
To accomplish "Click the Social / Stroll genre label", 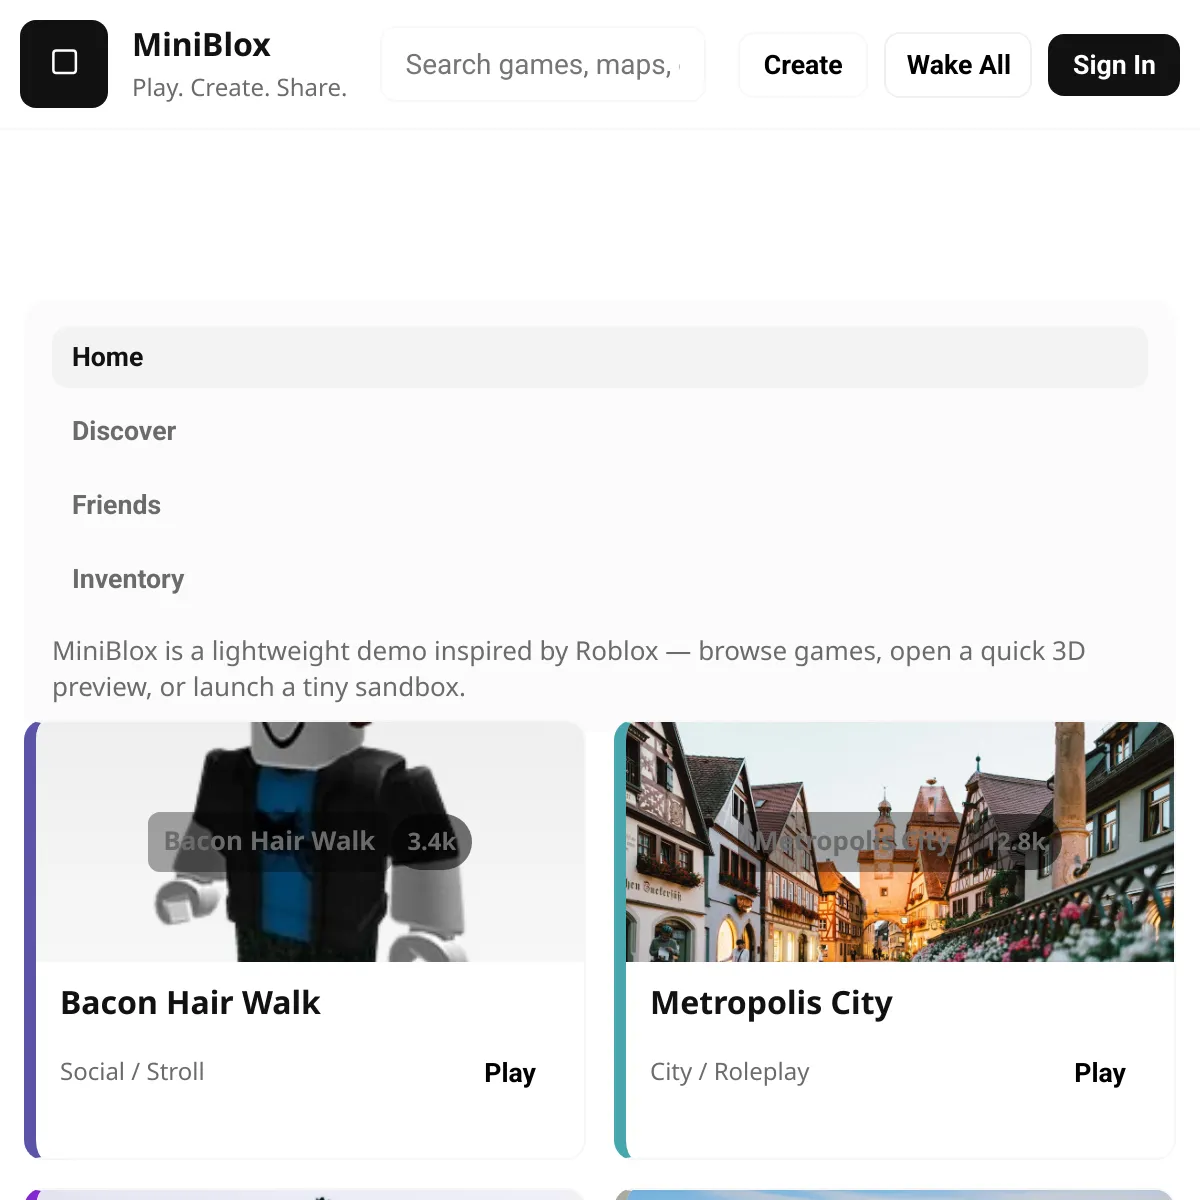I will coord(132,1072).
